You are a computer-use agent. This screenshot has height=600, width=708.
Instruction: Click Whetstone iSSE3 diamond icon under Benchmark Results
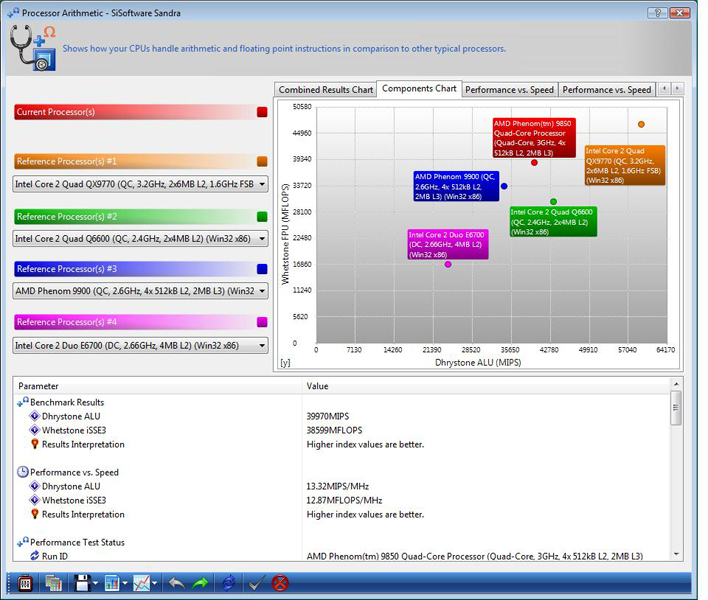point(34,430)
